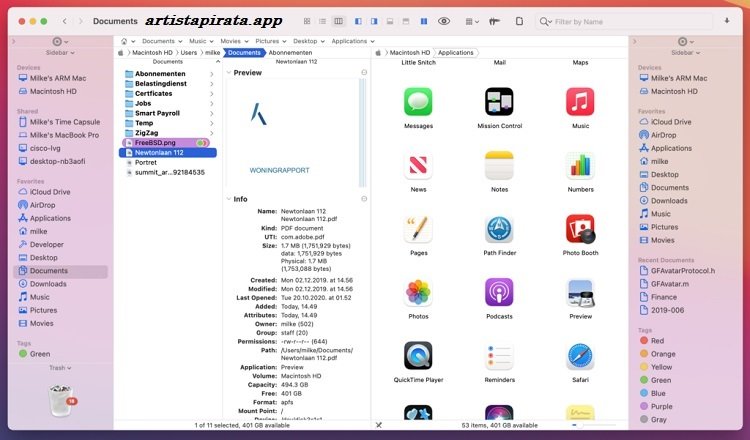Image resolution: width=750 pixels, height=440 pixels.
Task: Open the left Sidebar selector dropdown
Action: (60, 53)
